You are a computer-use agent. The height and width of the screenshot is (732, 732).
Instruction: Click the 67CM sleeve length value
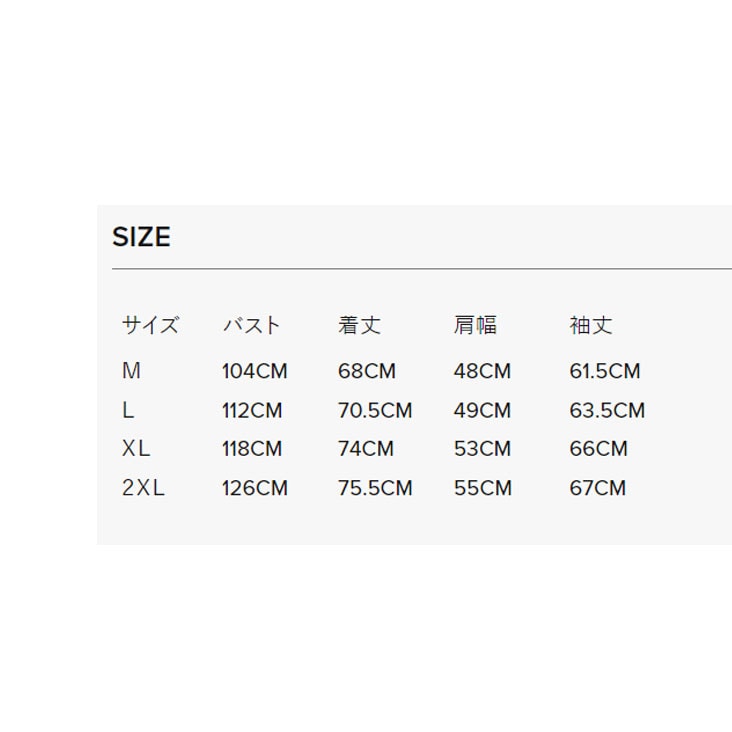pyautogui.click(x=598, y=488)
